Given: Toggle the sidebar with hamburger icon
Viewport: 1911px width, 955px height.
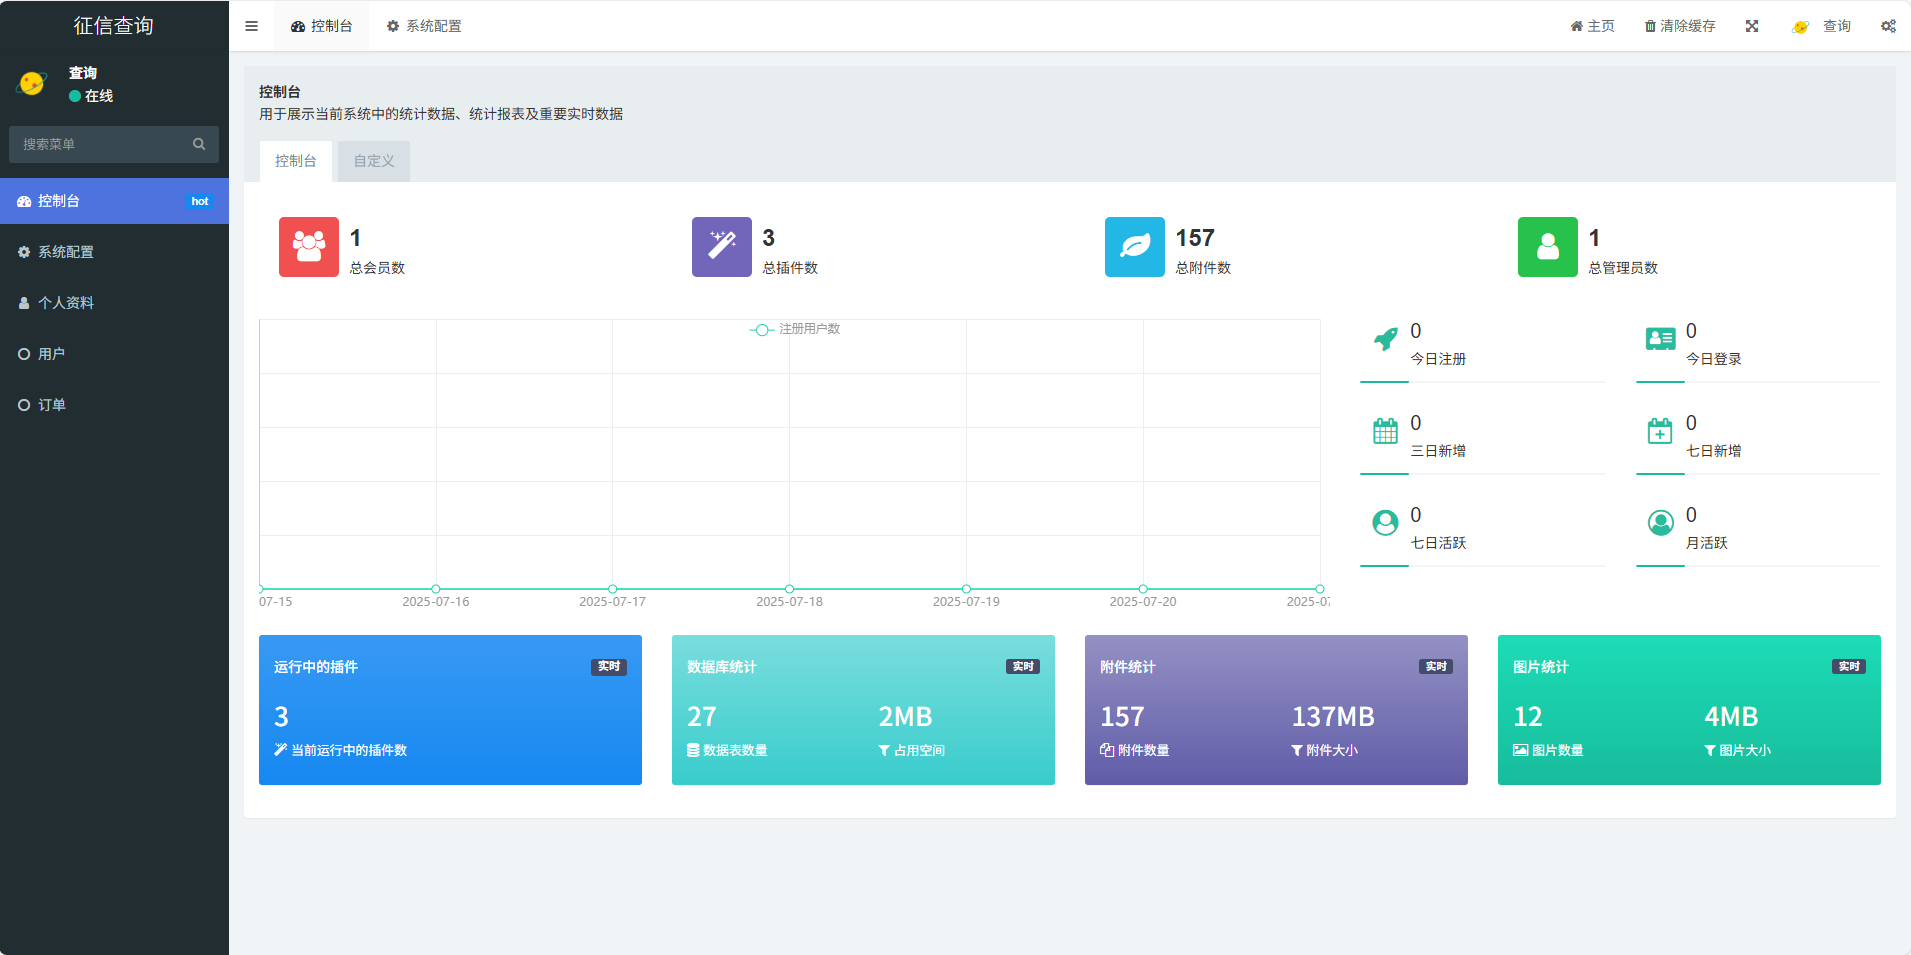Looking at the screenshot, I should point(251,26).
